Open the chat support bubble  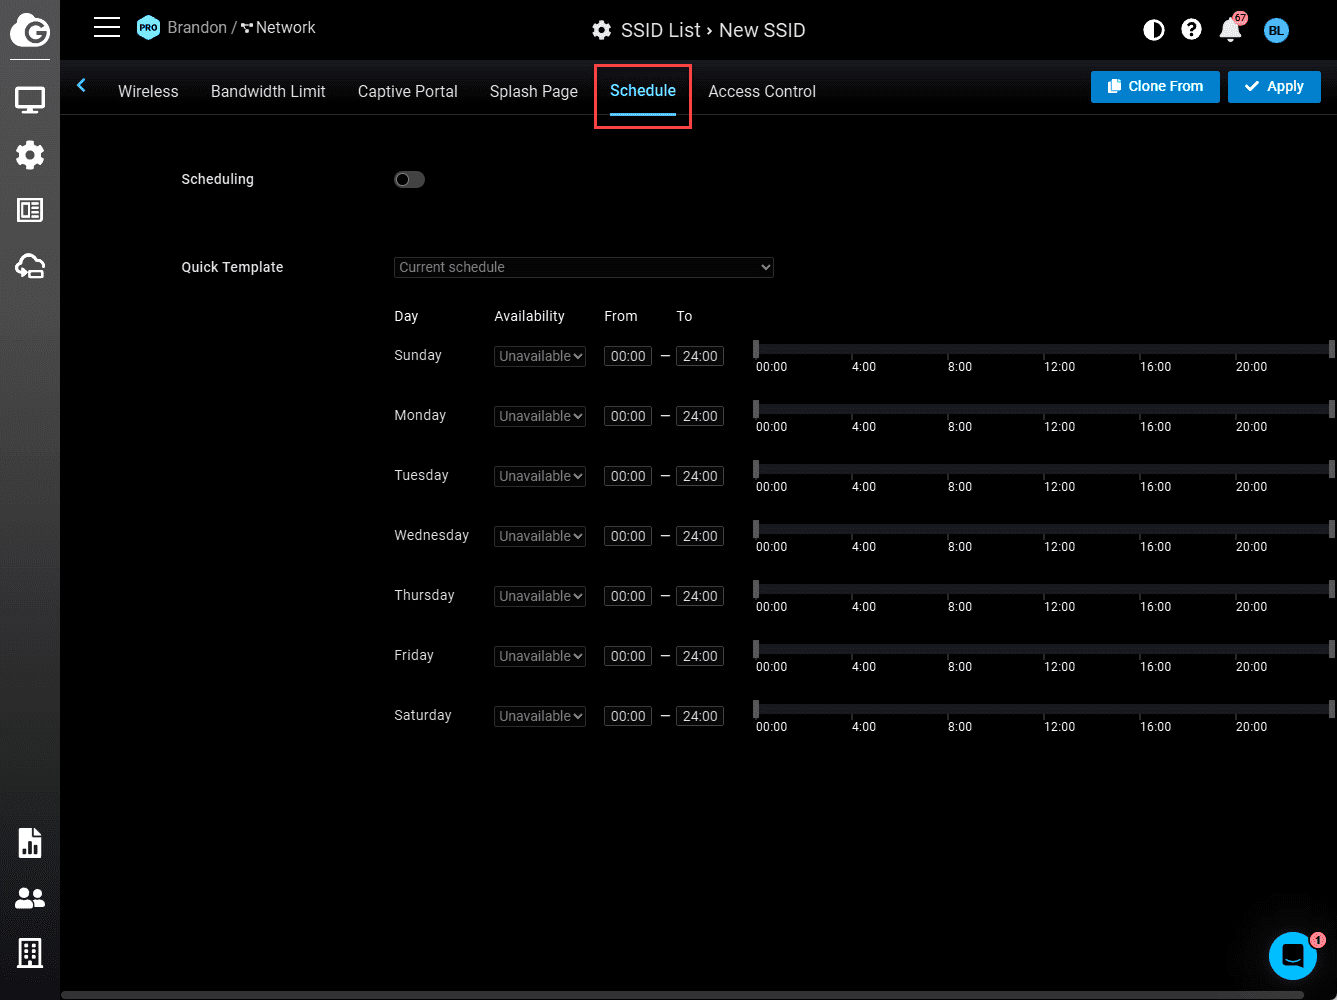[1293, 955]
